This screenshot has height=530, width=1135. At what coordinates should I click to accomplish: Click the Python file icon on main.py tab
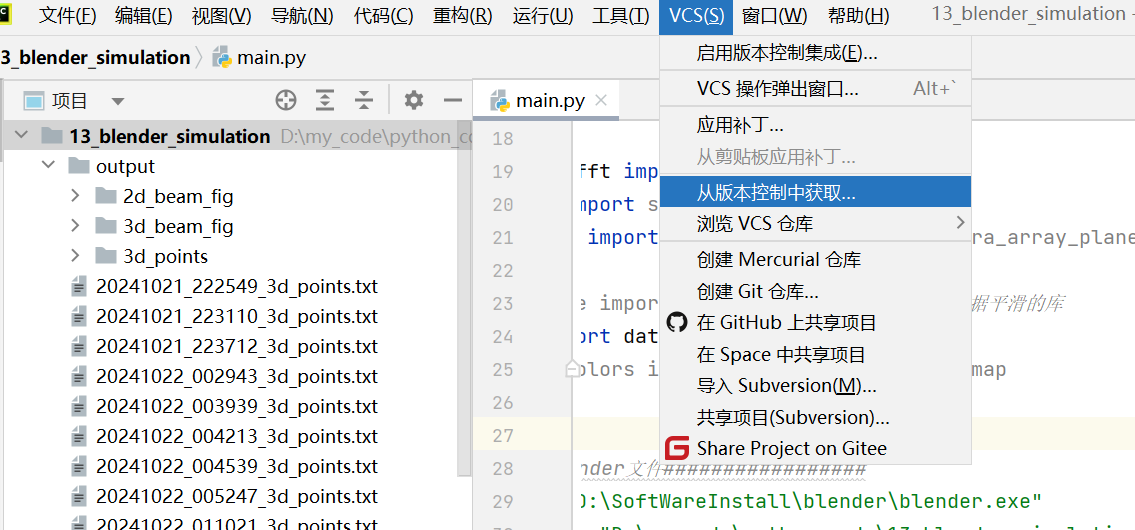(499, 101)
